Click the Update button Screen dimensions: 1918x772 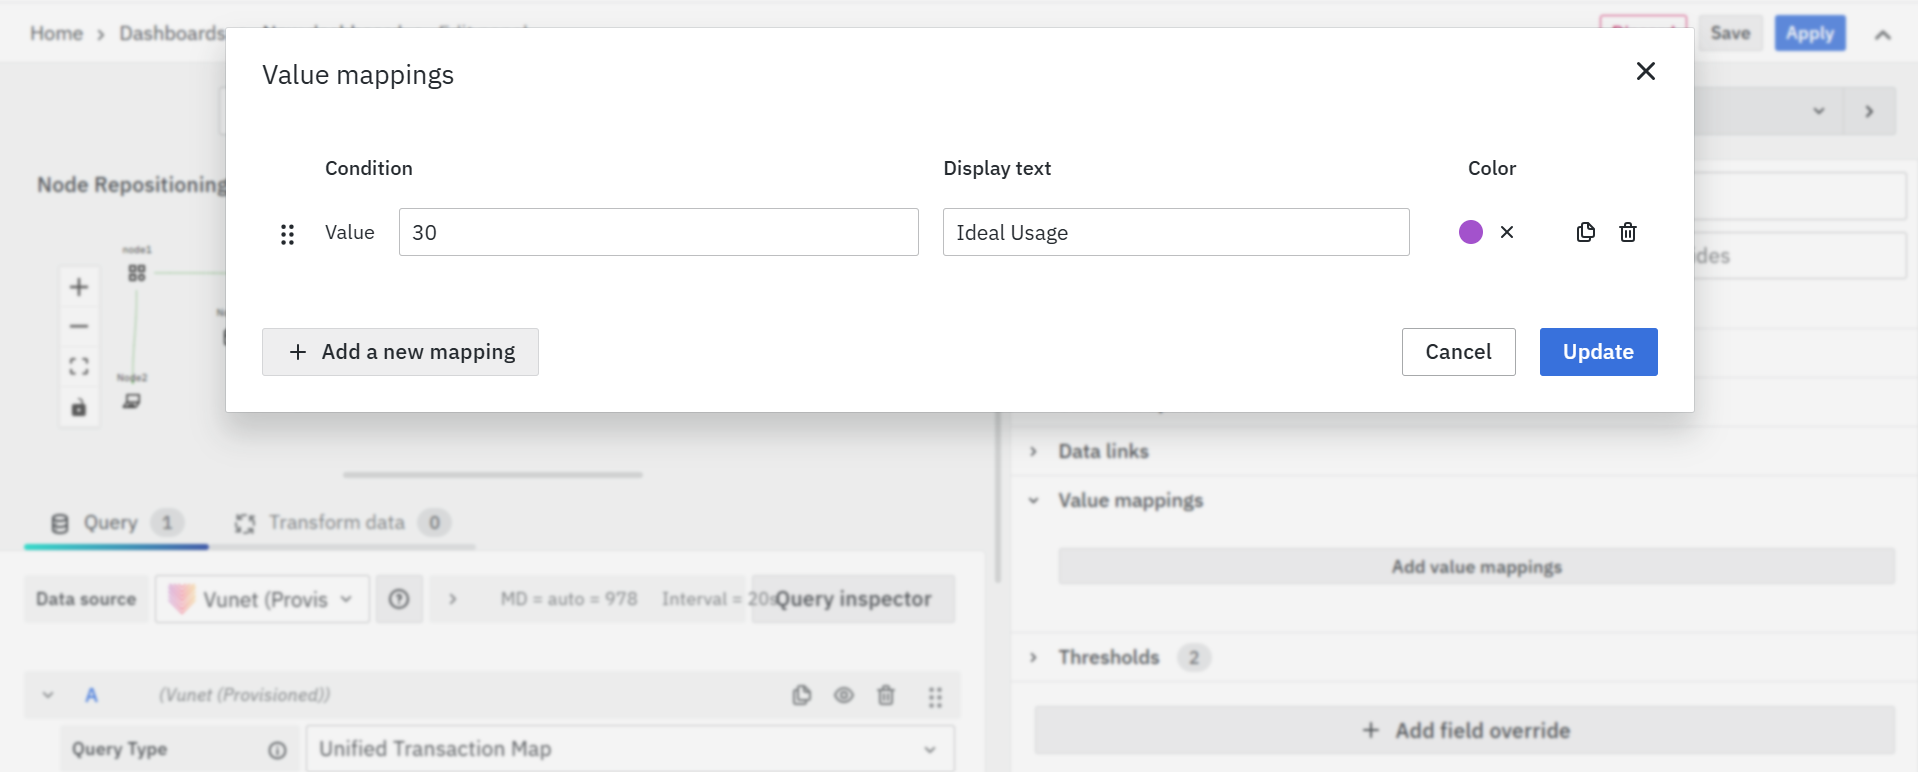[x=1598, y=352]
